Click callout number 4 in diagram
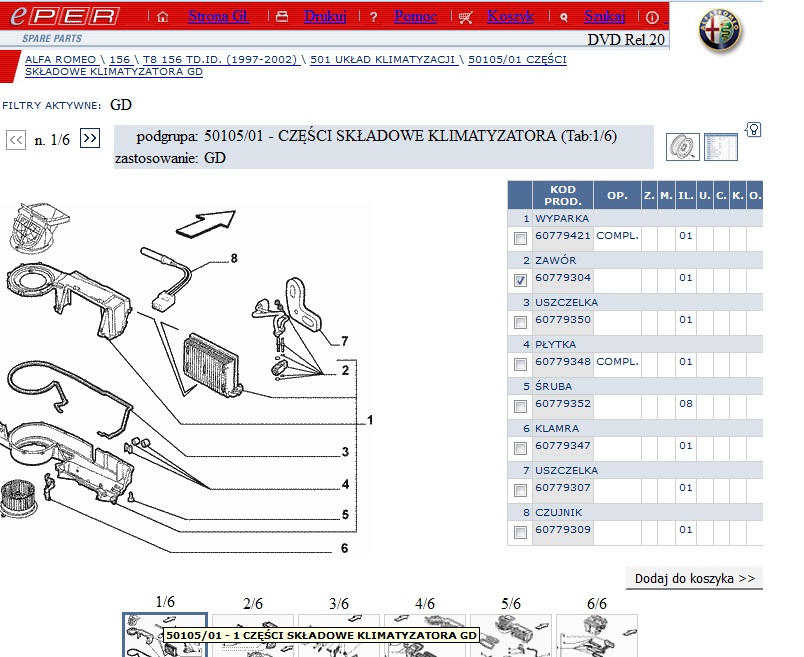 (345, 485)
